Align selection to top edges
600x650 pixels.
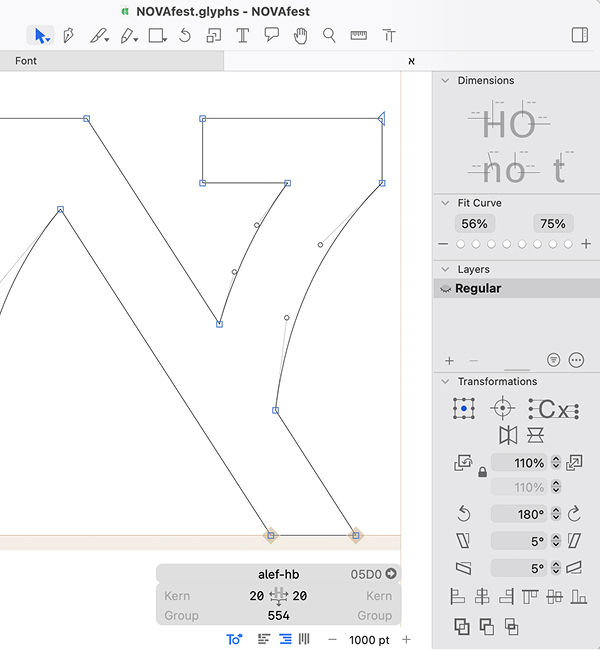click(530, 597)
